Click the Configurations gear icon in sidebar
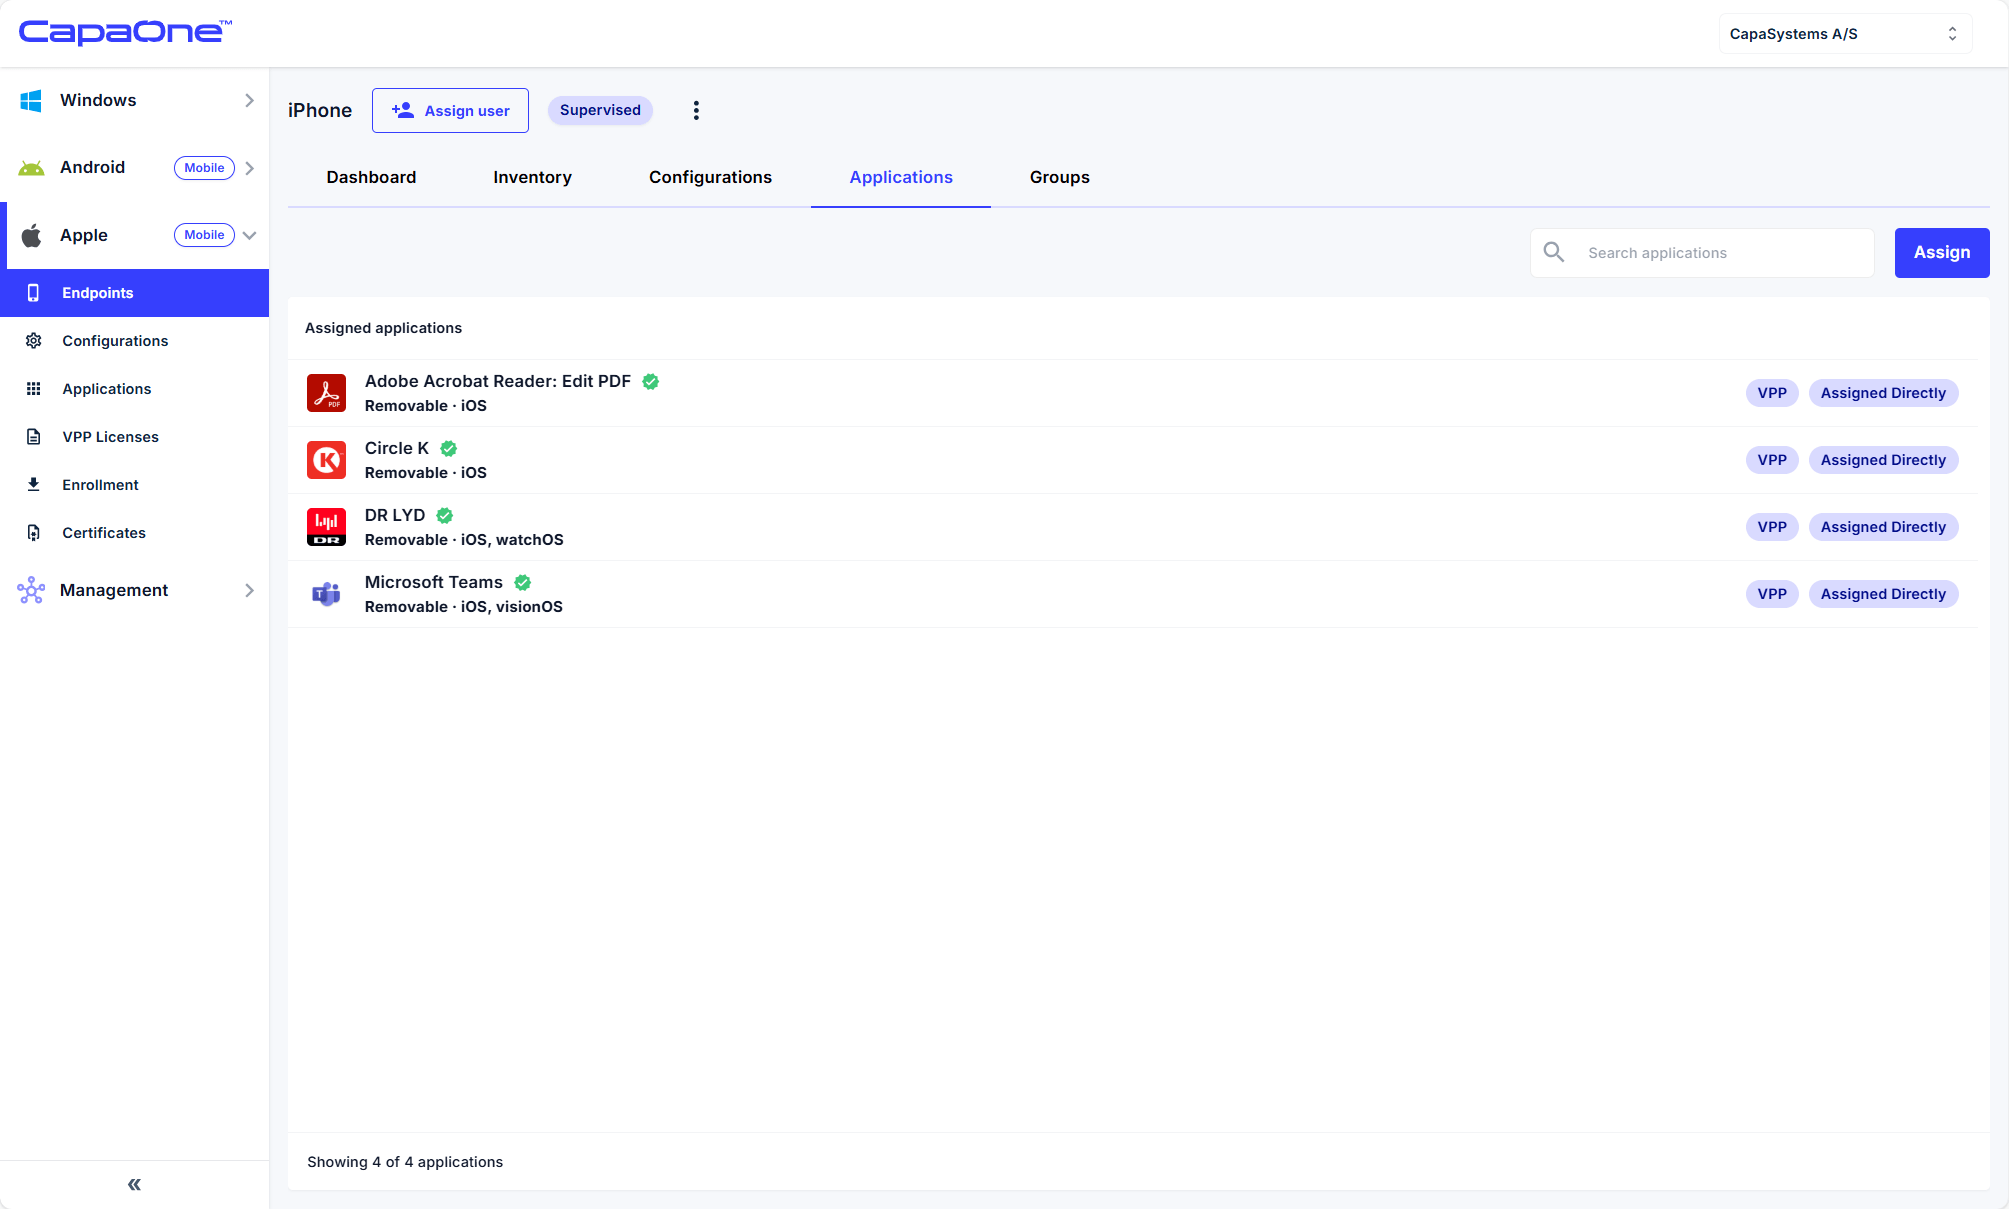The image size is (2009, 1209). pyautogui.click(x=33, y=341)
